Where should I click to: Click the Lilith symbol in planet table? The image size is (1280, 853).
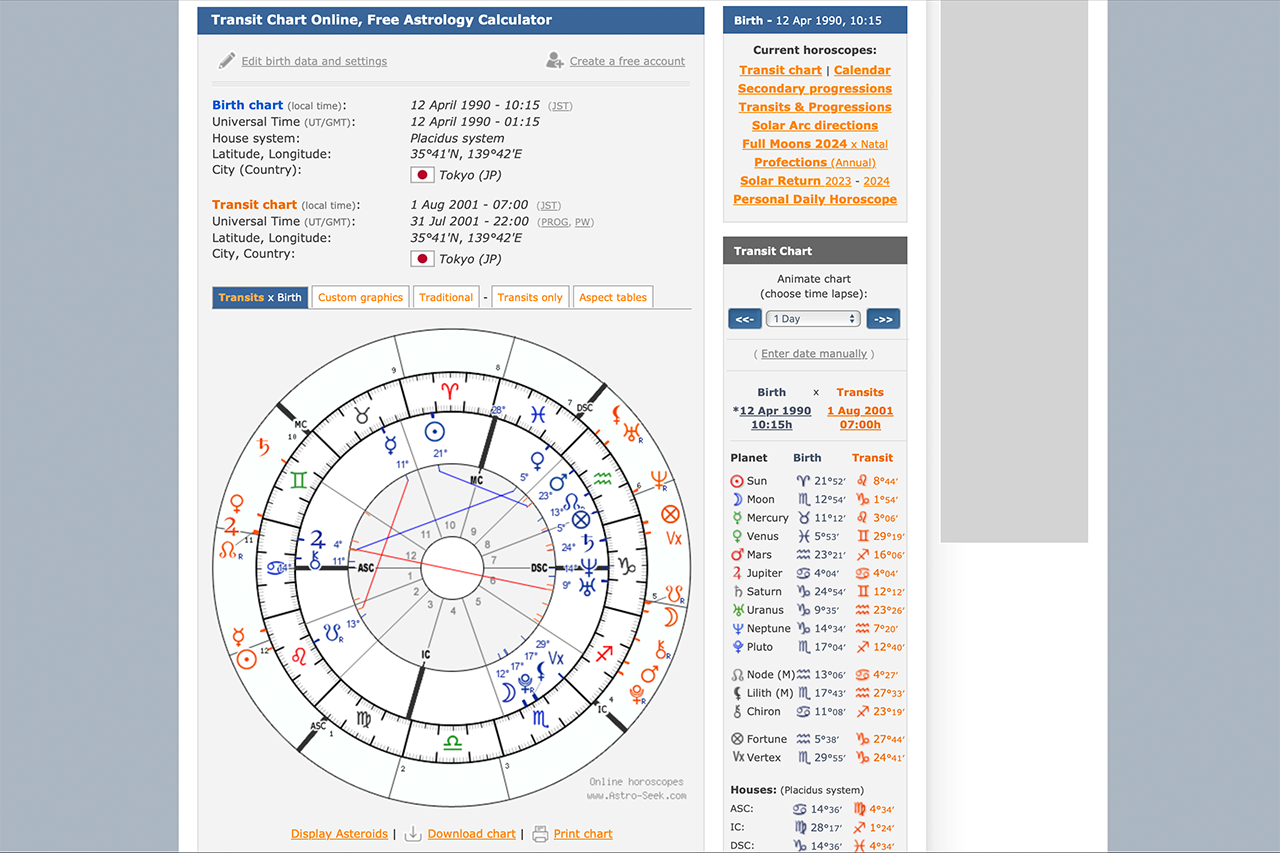click(x=738, y=693)
